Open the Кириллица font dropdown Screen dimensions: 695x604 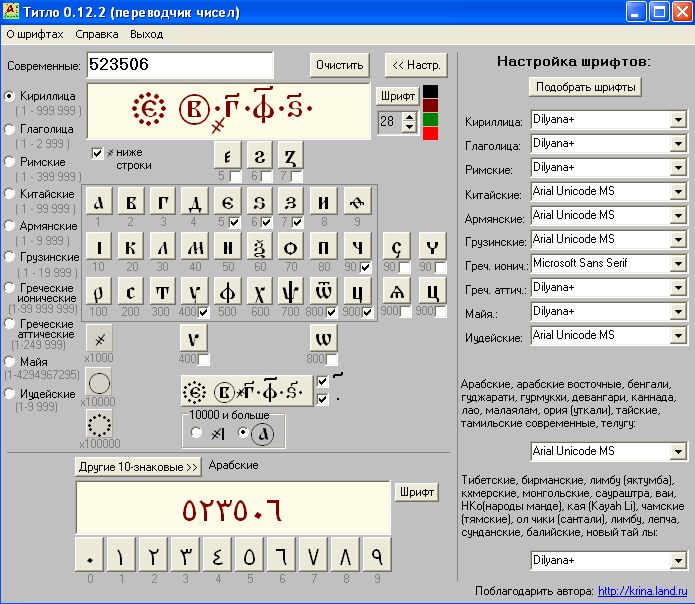(678, 120)
